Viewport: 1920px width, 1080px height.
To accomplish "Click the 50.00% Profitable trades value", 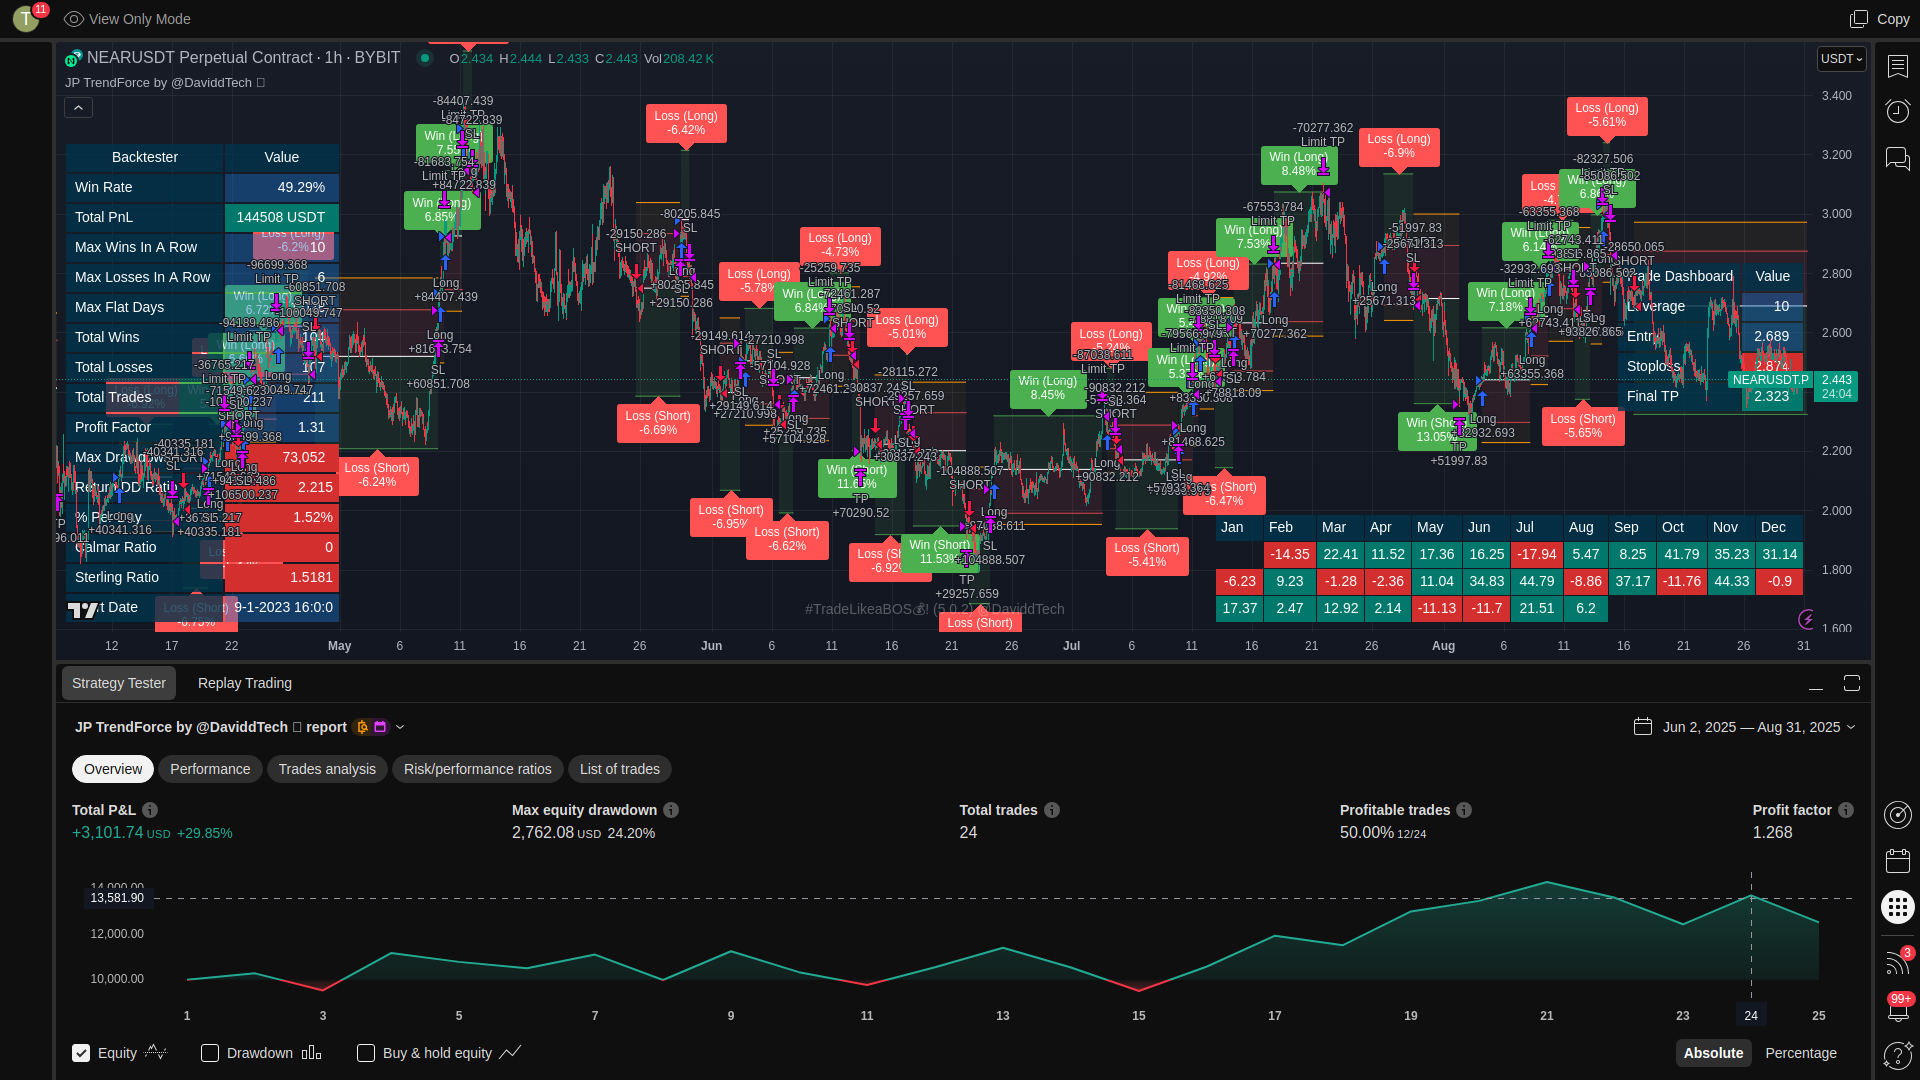I will coord(1367,833).
